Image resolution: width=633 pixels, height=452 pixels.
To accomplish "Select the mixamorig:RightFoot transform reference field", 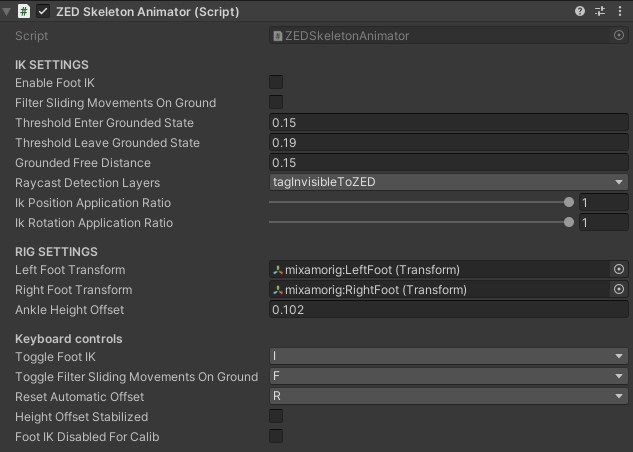I will pyautogui.click(x=440, y=290).
